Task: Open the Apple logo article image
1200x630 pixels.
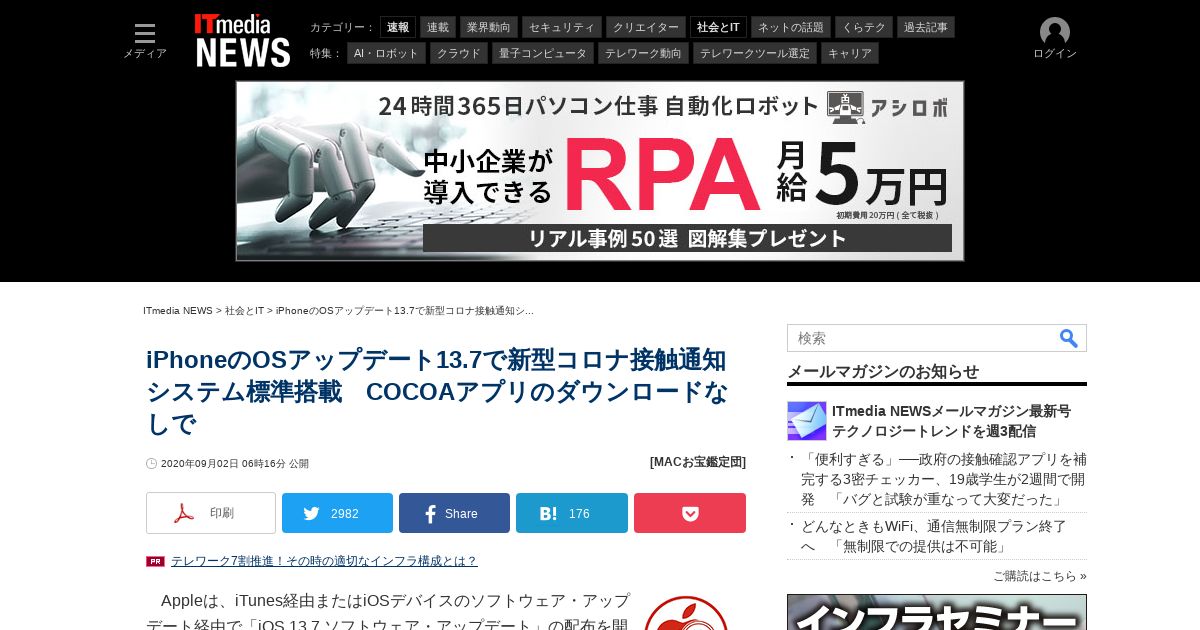Action: pos(686,613)
